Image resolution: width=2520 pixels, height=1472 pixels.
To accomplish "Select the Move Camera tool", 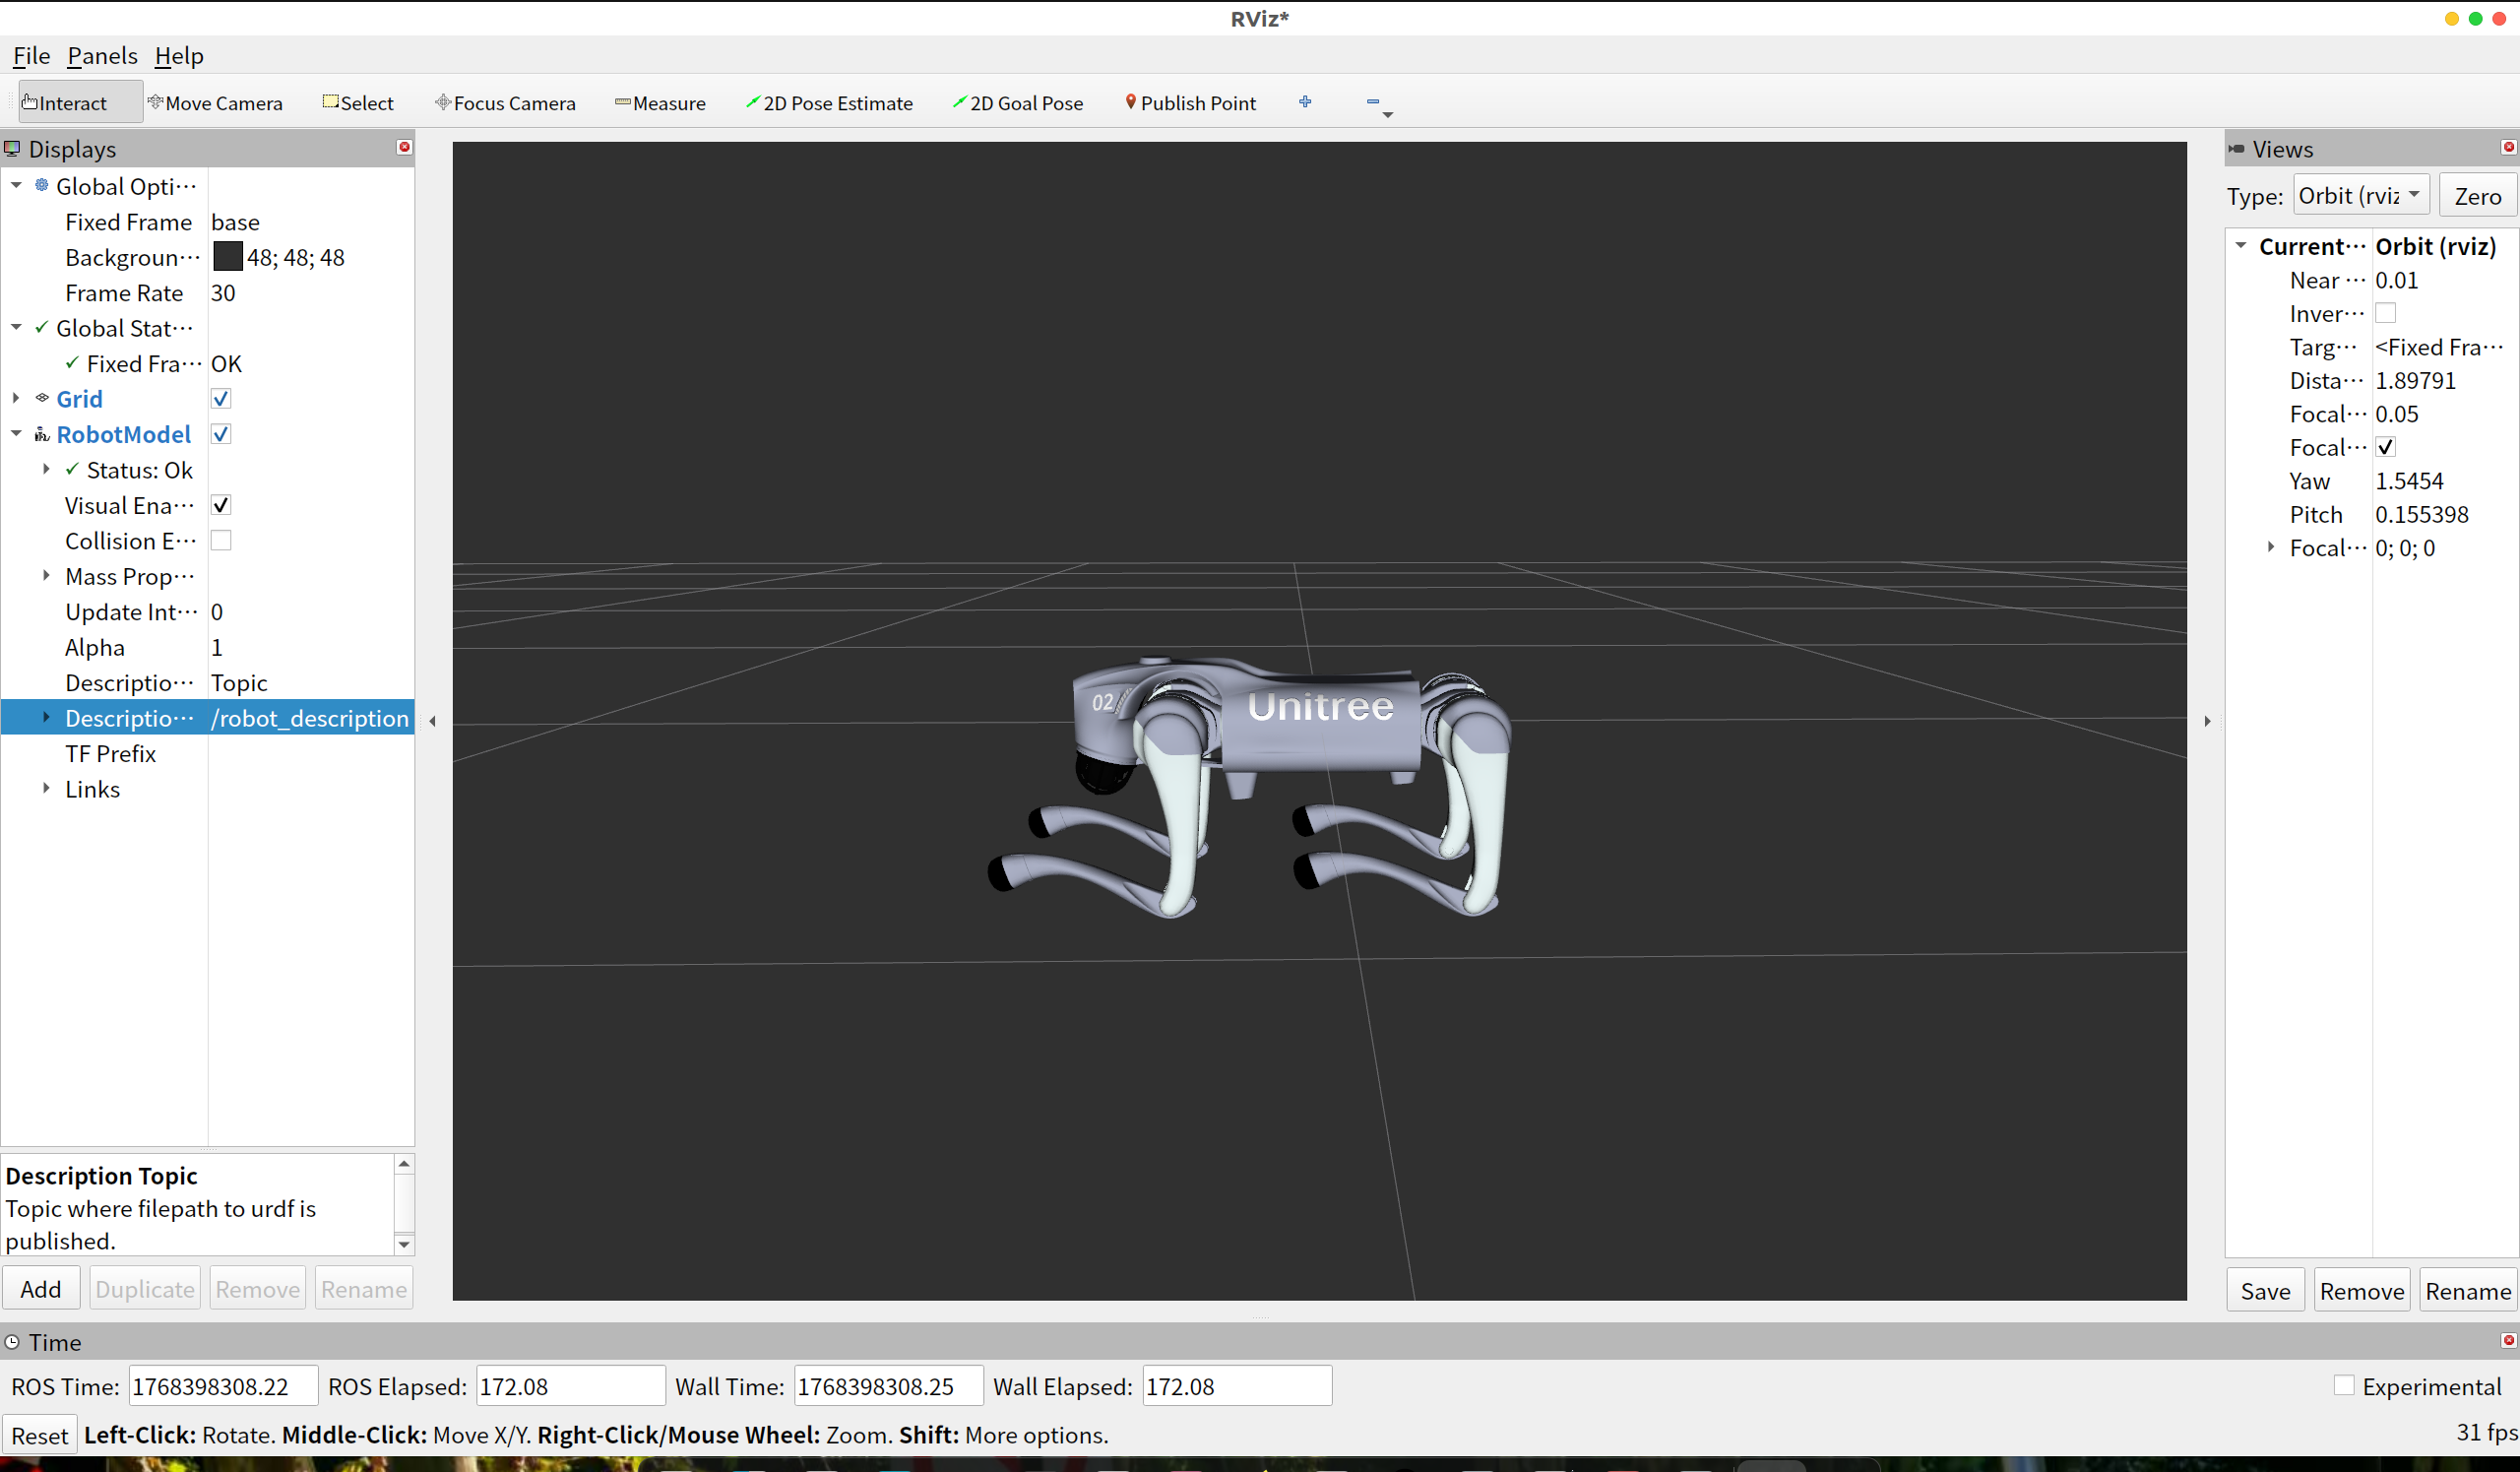I will pyautogui.click(x=215, y=103).
